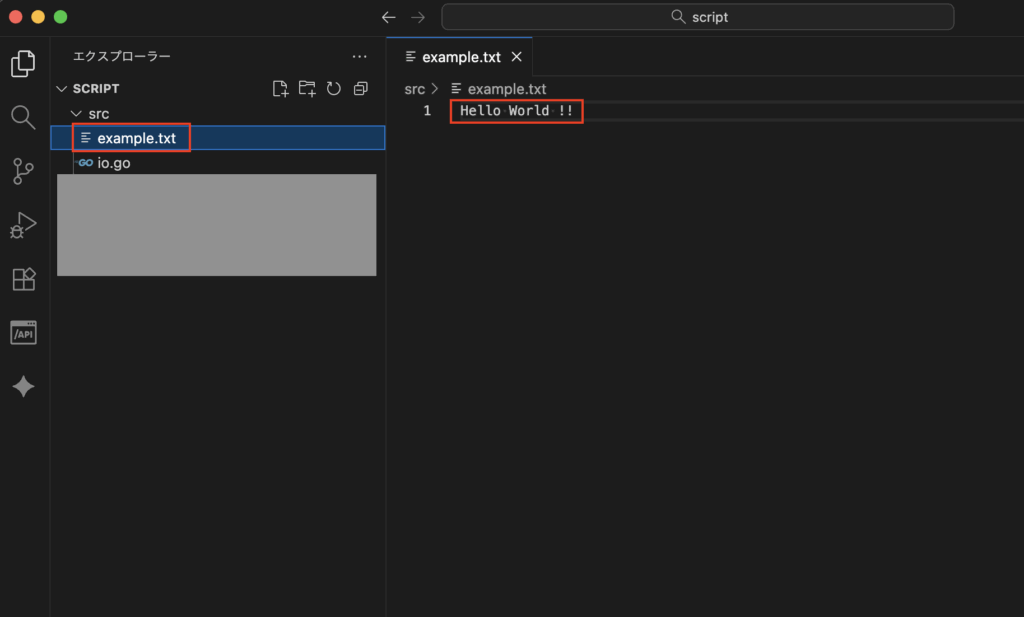The height and width of the screenshot is (617, 1024).
Task: Open explorer more actions ellipsis menu
Action: [360, 57]
